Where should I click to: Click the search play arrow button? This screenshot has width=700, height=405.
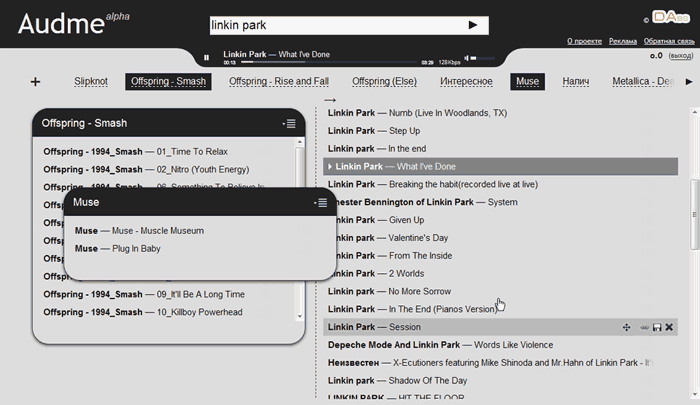472,25
